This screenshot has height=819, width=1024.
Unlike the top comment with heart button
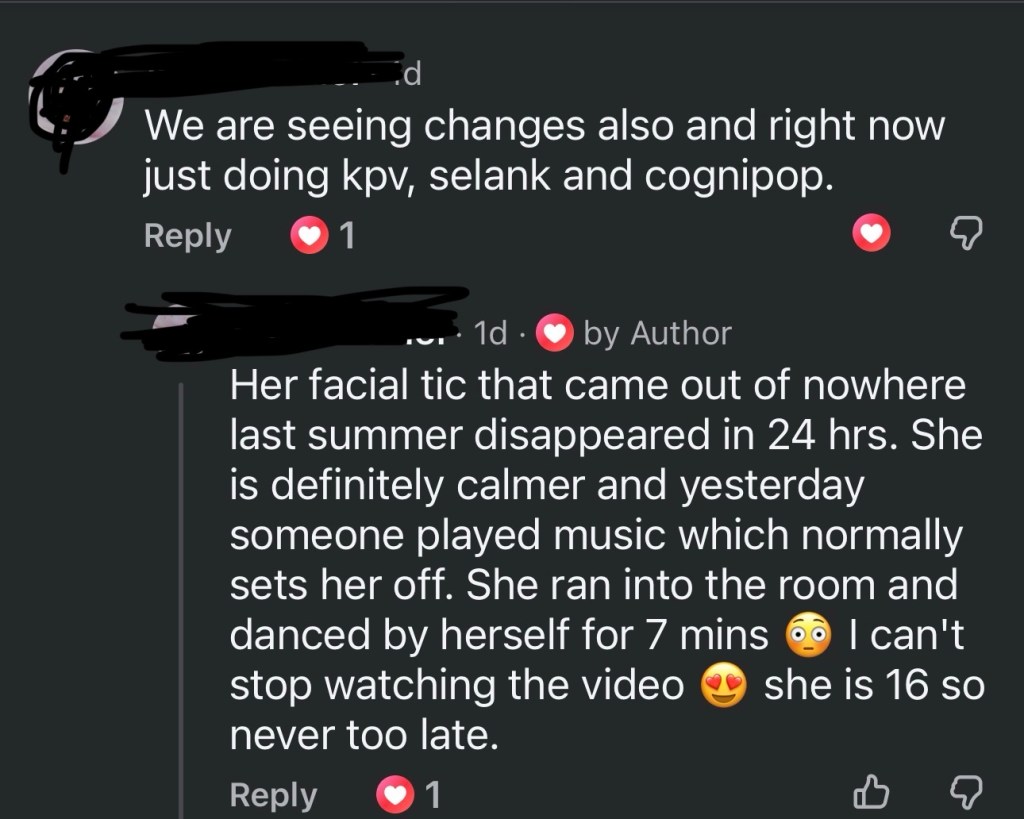[x=872, y=235]
